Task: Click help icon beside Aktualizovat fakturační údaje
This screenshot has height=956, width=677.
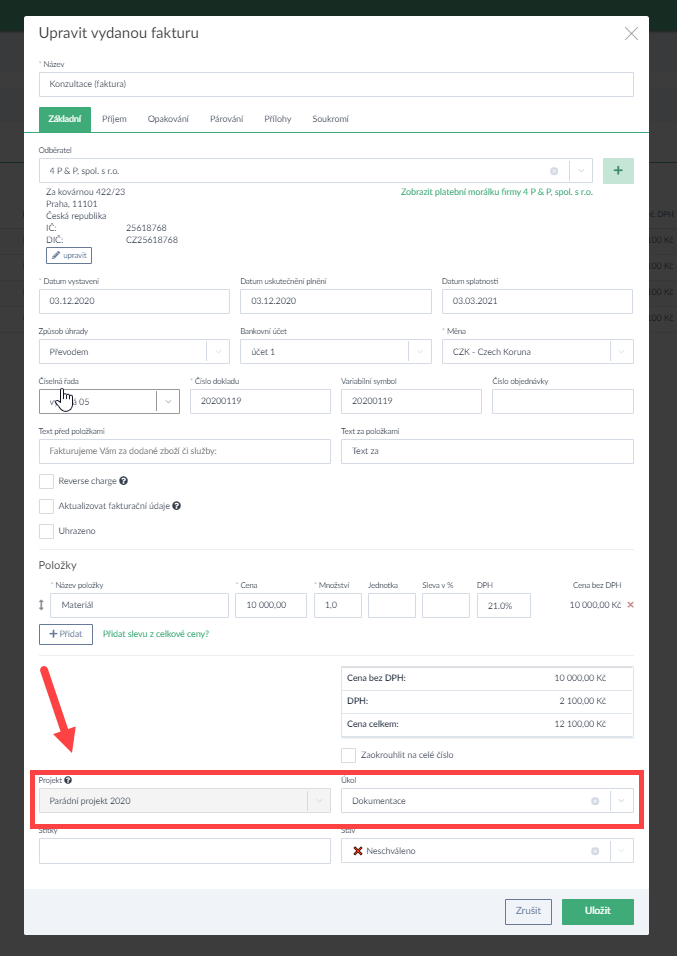Action: [176, 506]
